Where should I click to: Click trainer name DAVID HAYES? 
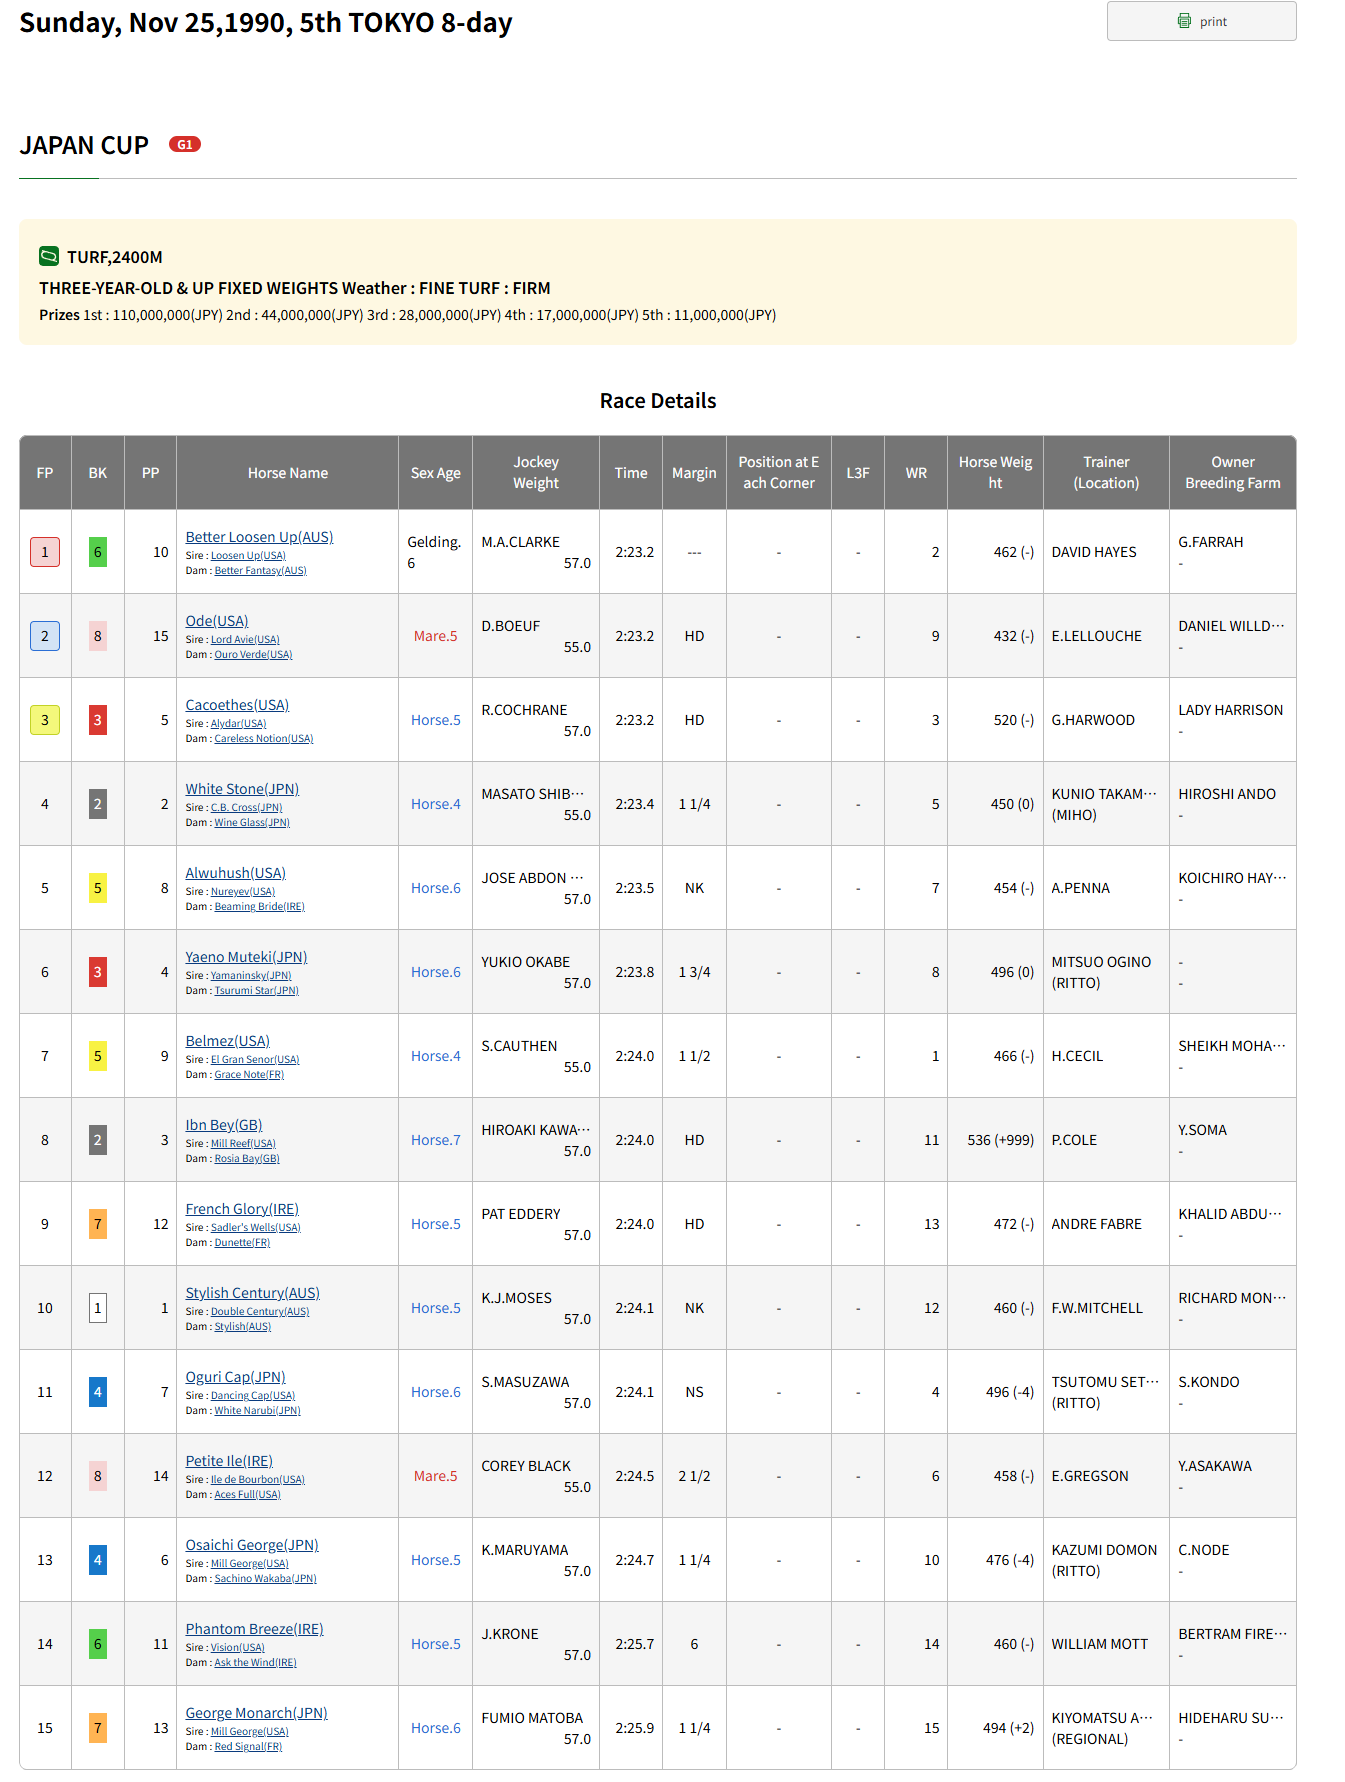pyautogui.click(x=1094, y=552)
